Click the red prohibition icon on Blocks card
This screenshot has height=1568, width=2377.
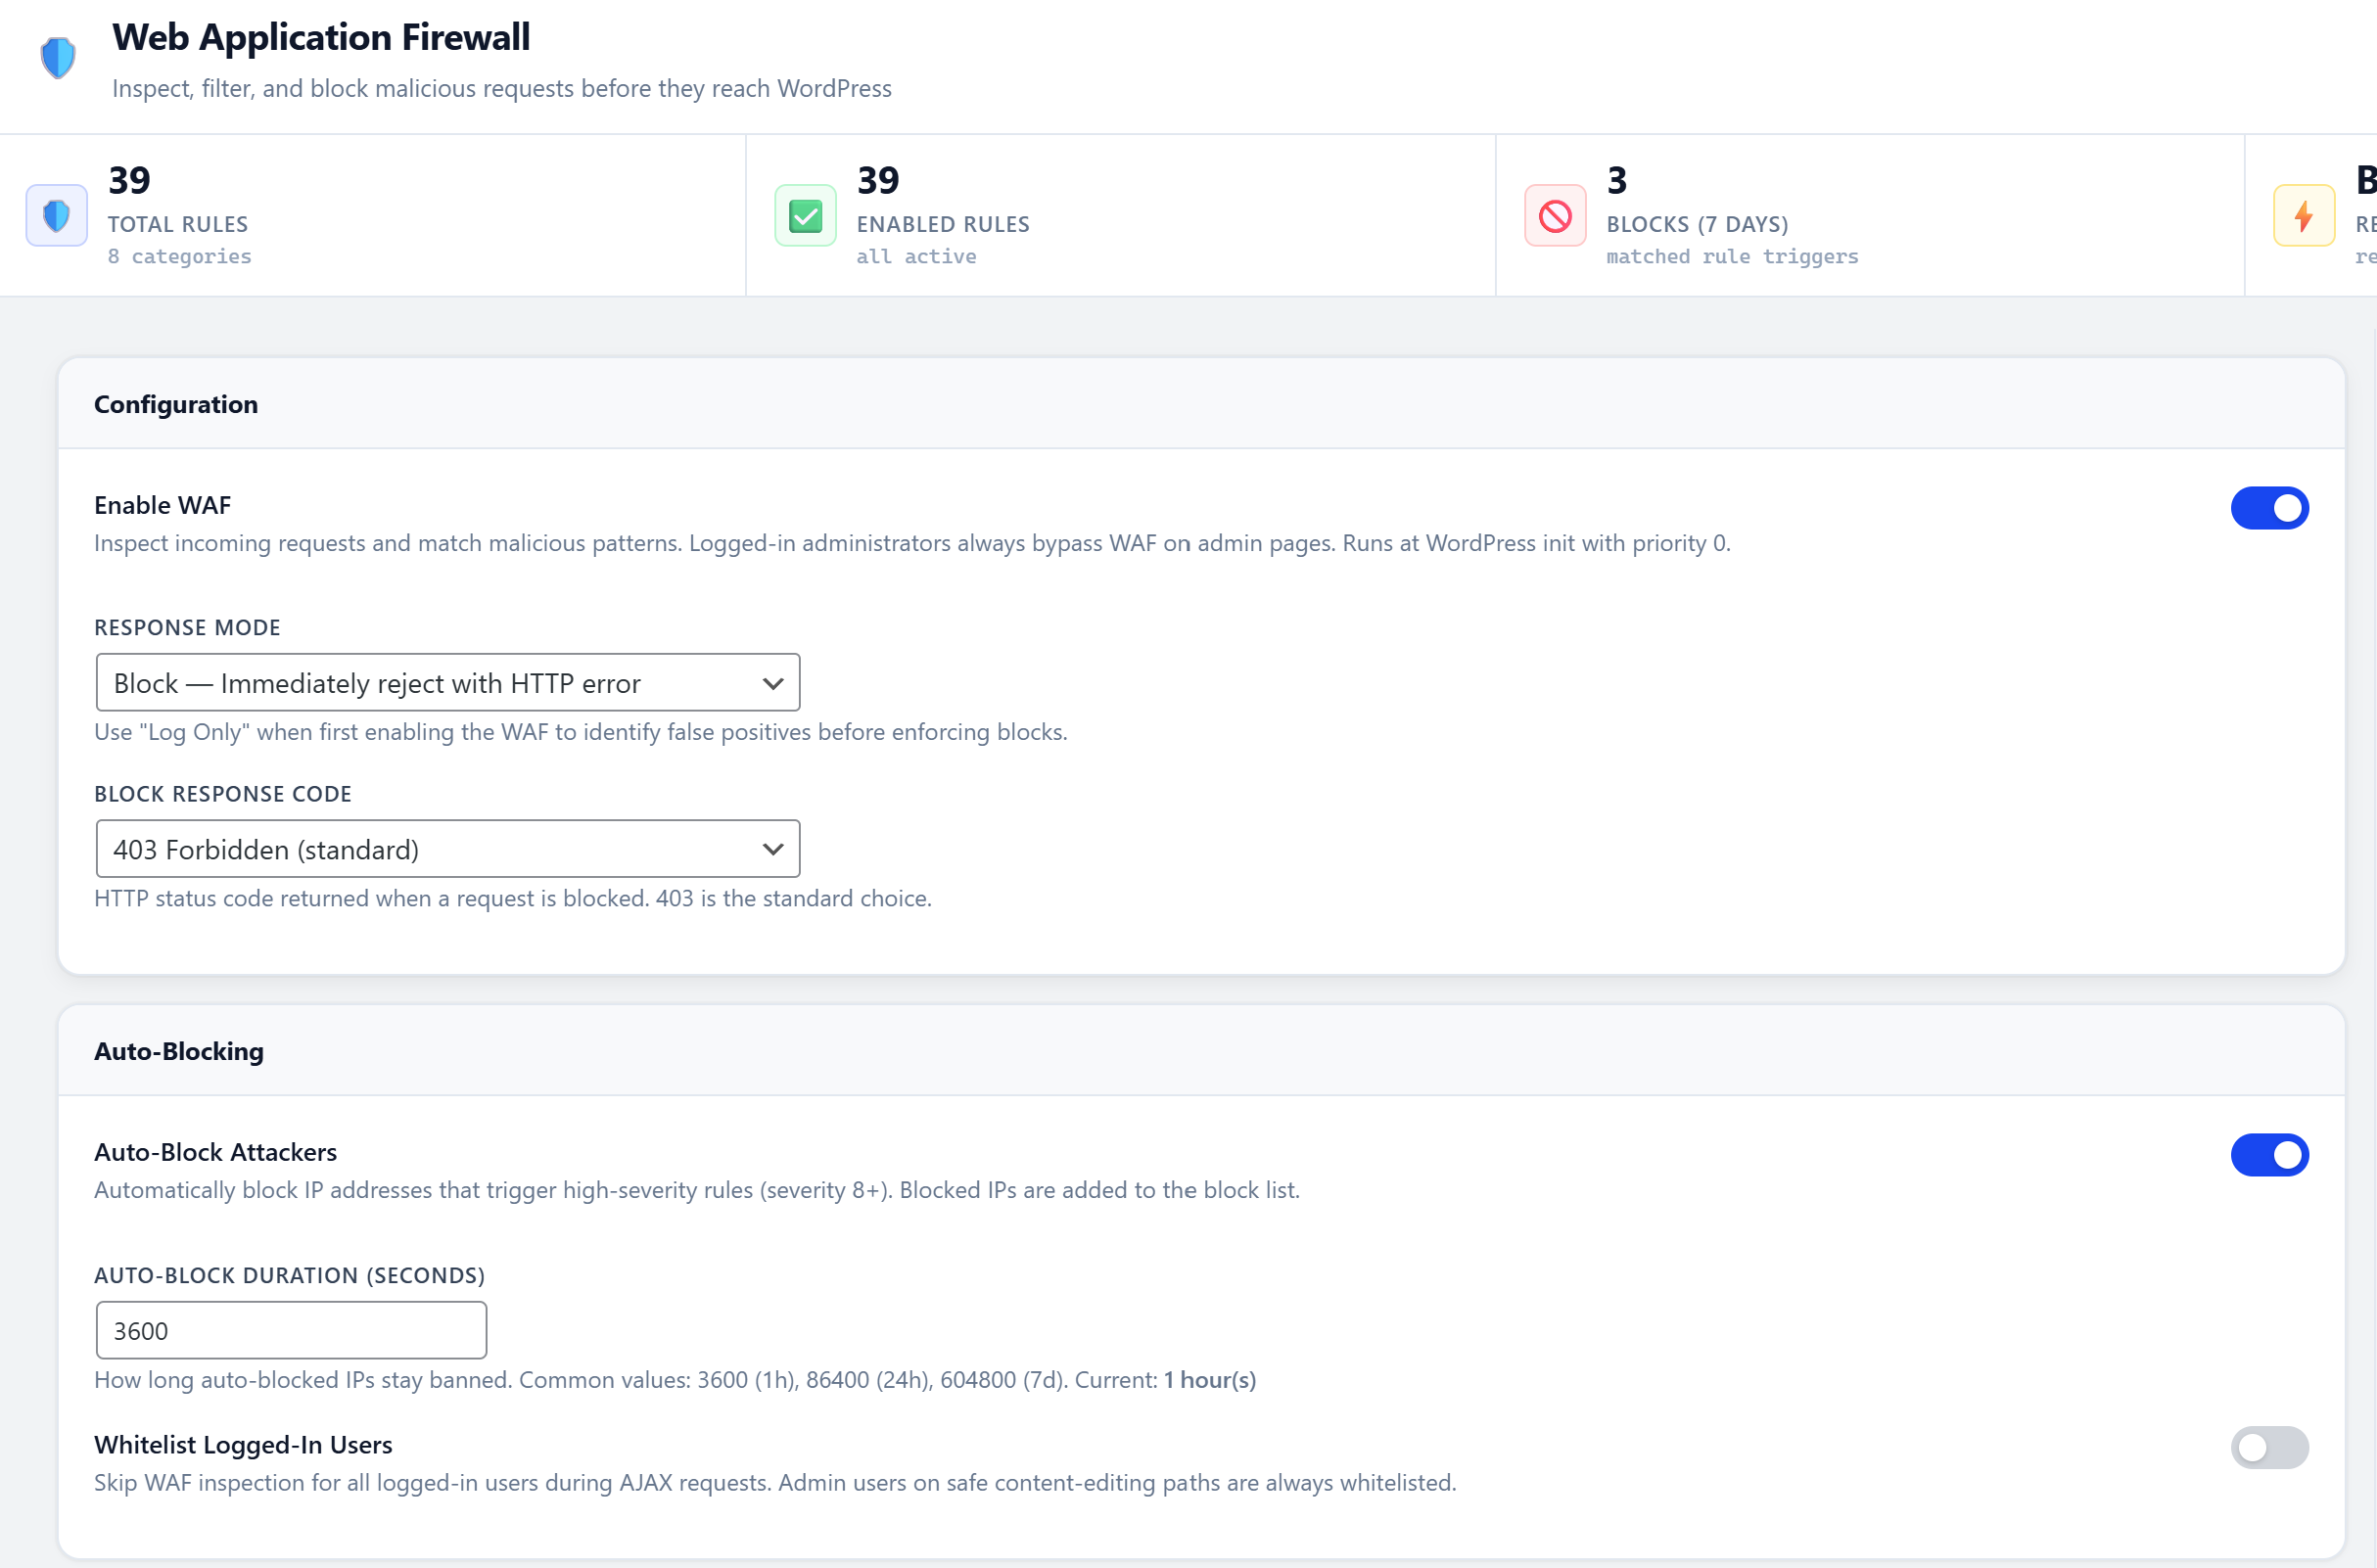coord(1554,214)
